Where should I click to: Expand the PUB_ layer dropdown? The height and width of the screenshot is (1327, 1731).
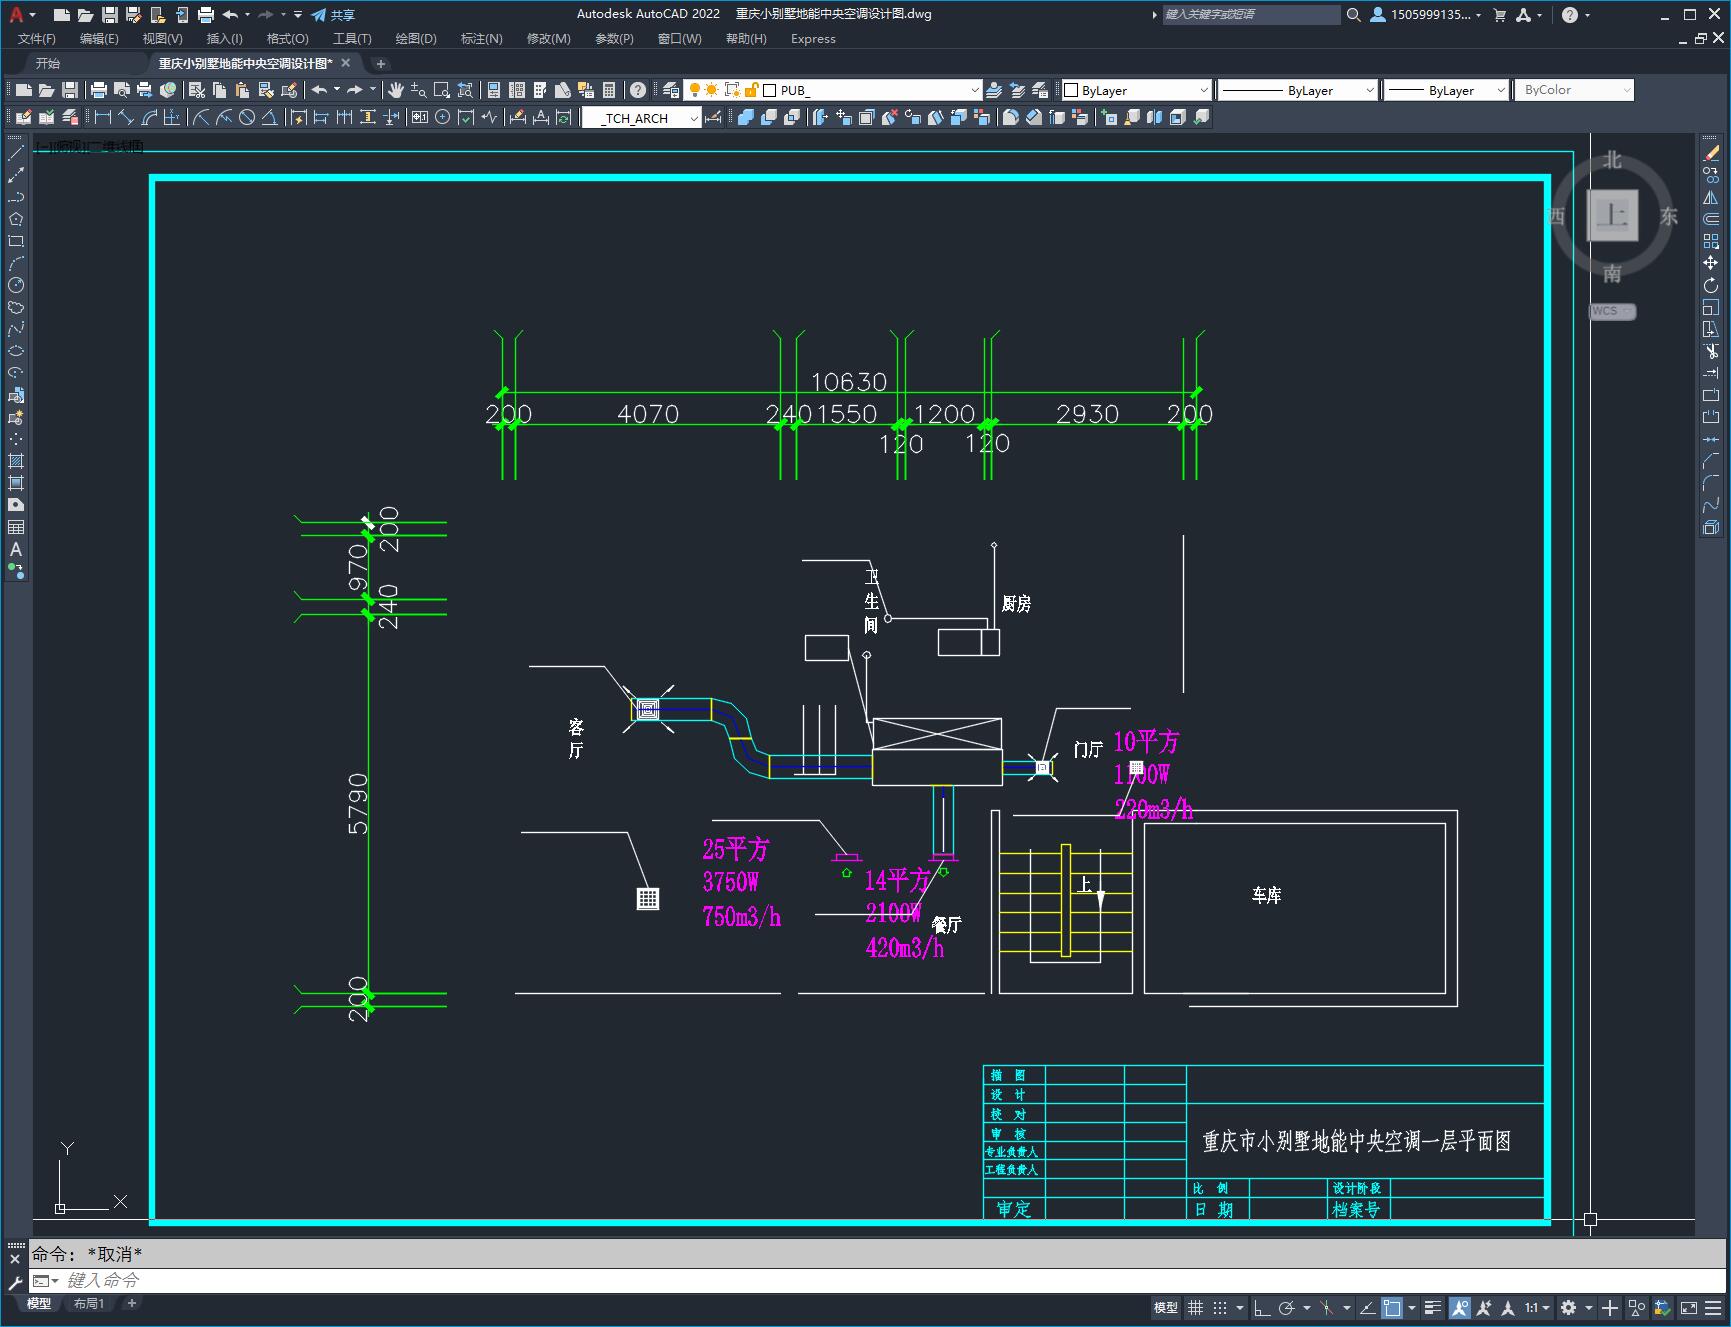975,90
